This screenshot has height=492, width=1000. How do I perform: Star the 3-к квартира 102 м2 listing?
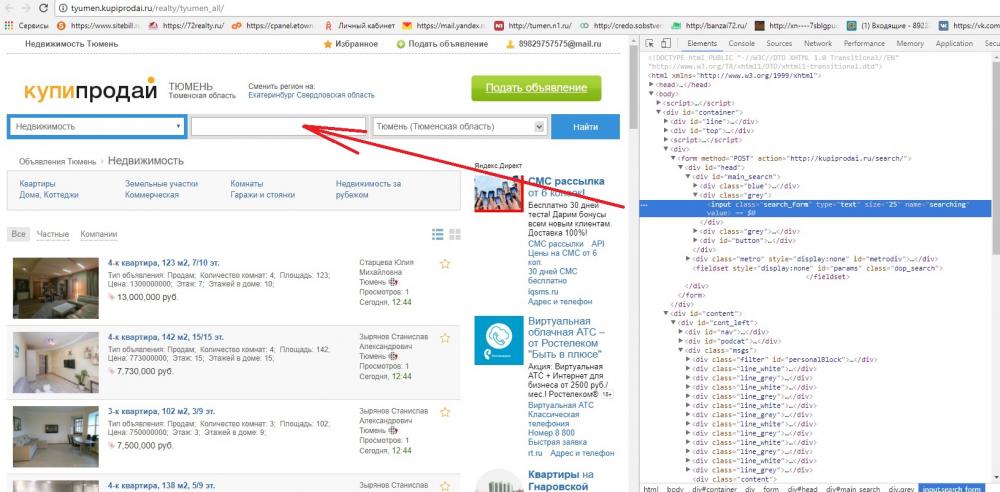click(x=445, y=412)
